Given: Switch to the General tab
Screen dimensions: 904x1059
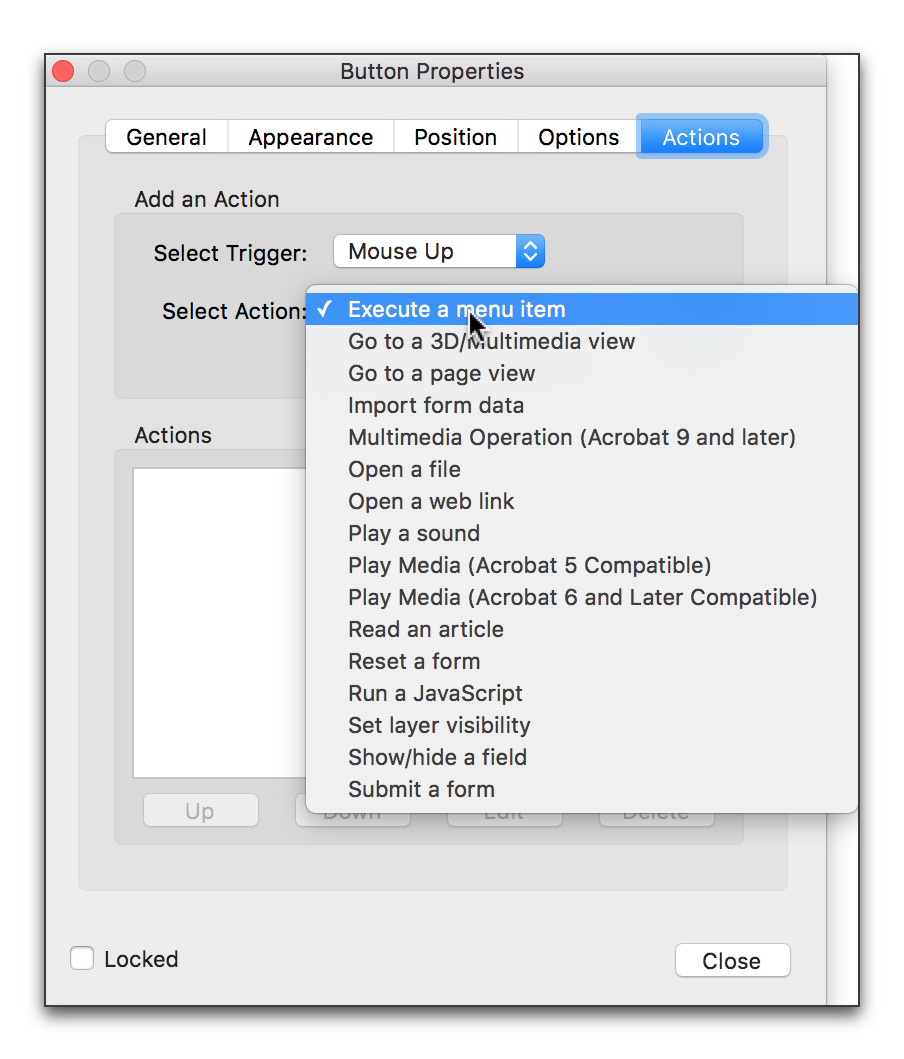Looking at the screenshot, I should tap(166, 137).
